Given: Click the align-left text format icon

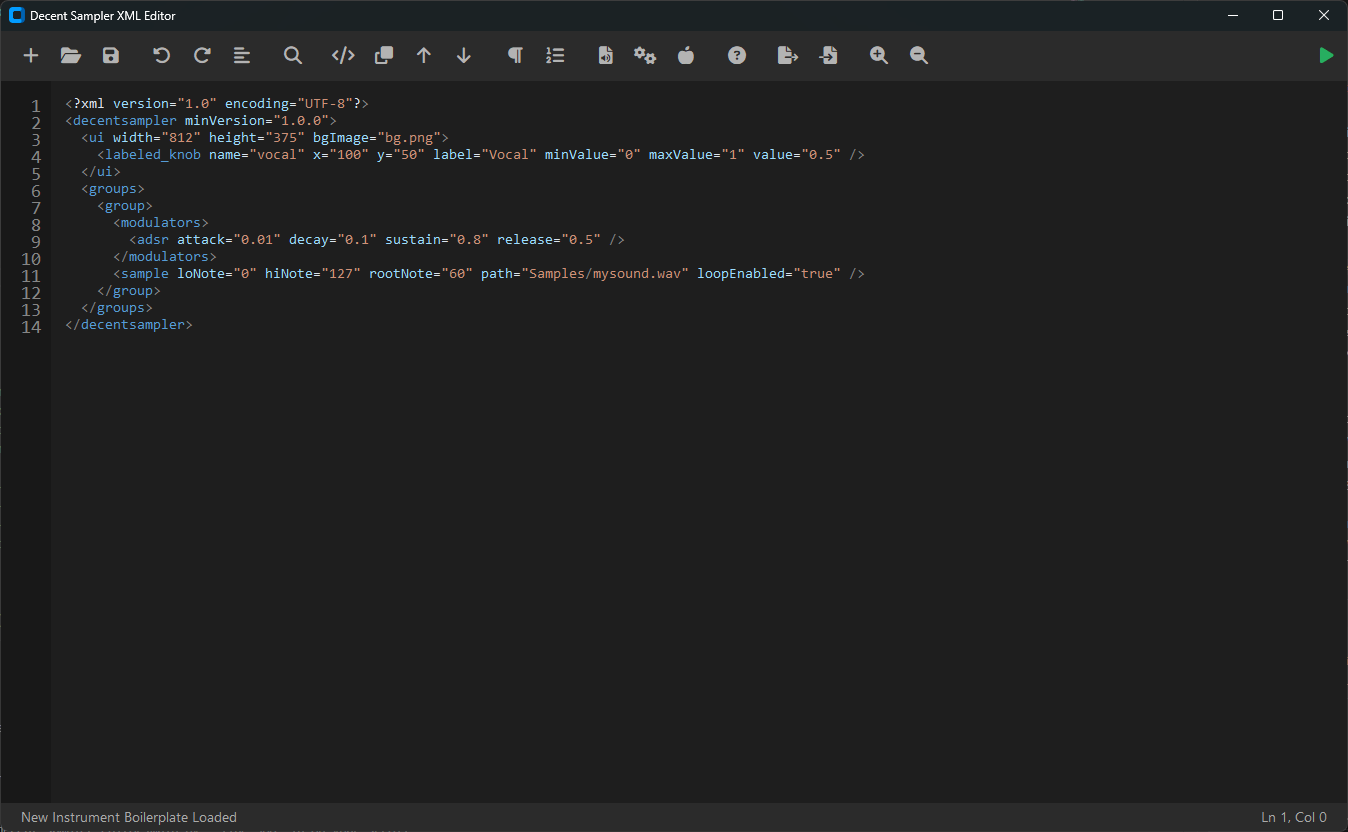Looking at the screenshot, I should pyautogui.click(x=242, y=56).
